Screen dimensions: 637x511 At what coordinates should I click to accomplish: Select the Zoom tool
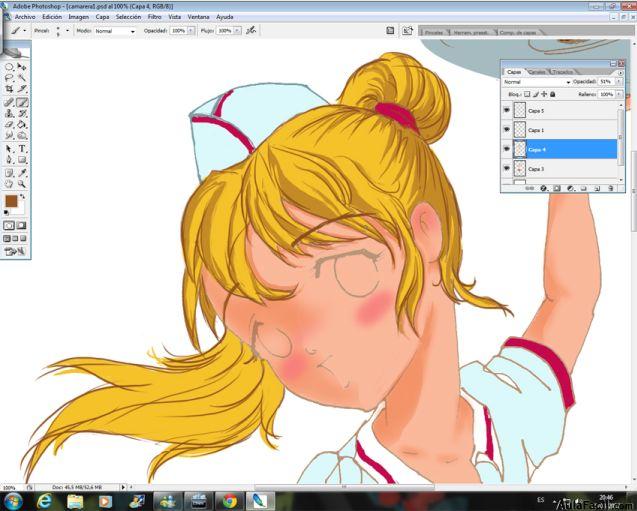click(22, 184)
